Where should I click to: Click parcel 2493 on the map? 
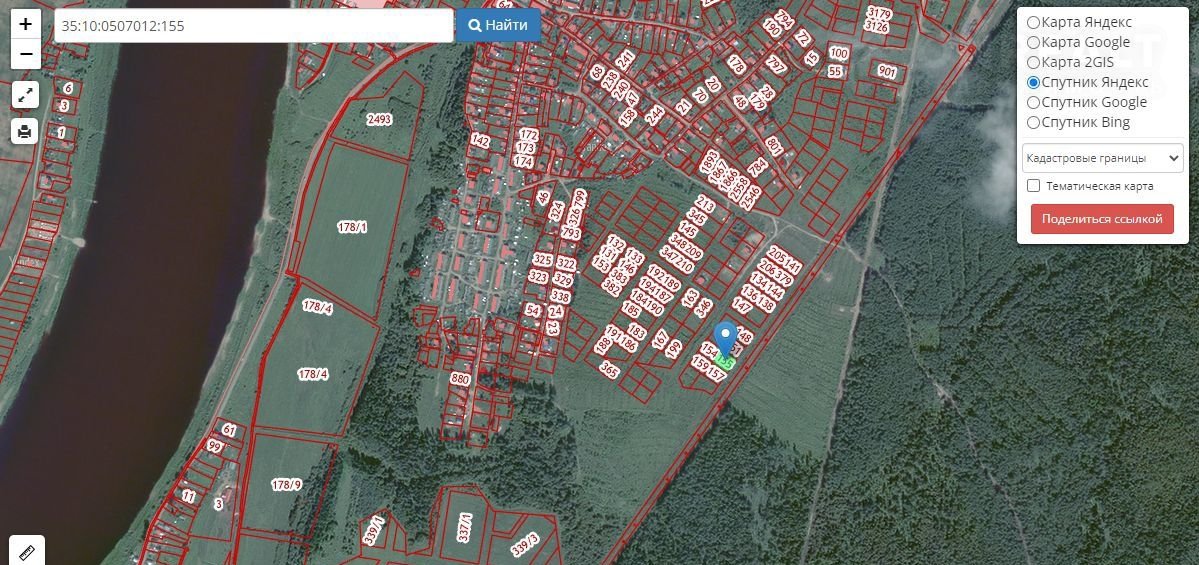379,119
